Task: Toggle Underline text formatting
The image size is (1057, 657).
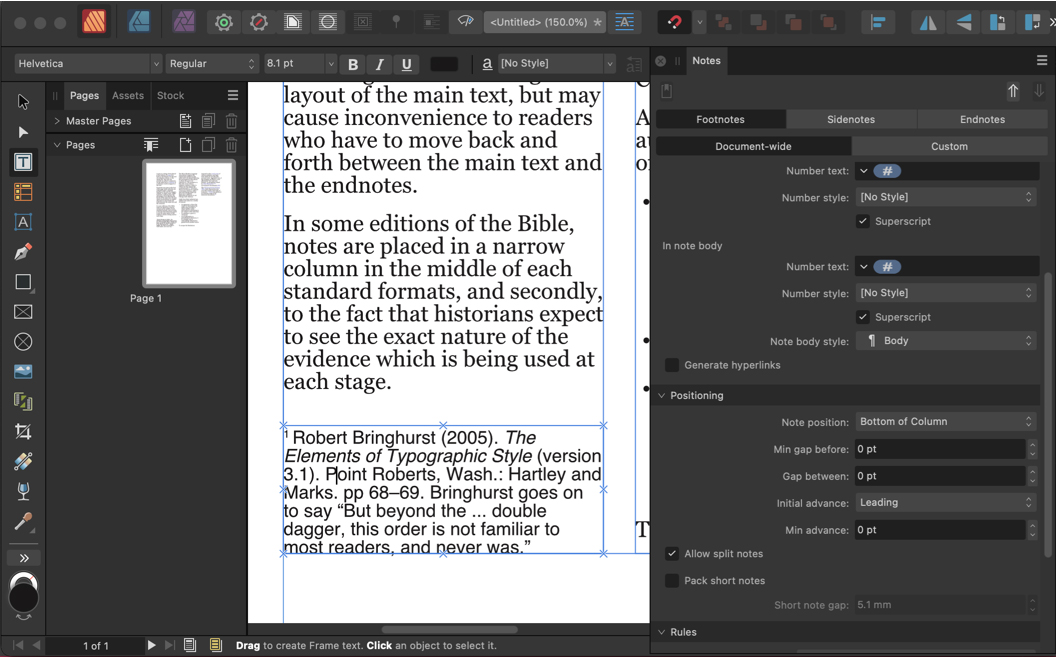Action: tap(406, 64)
